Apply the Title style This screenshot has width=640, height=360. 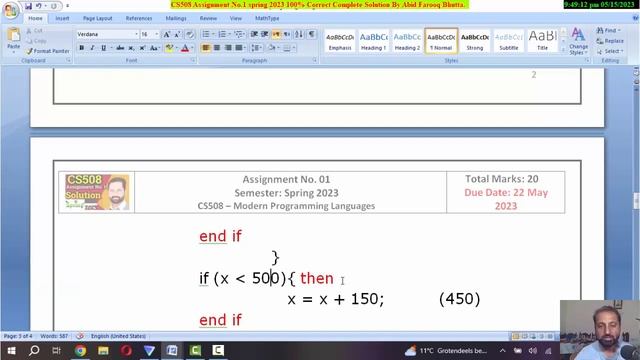(x=542, y=41)
